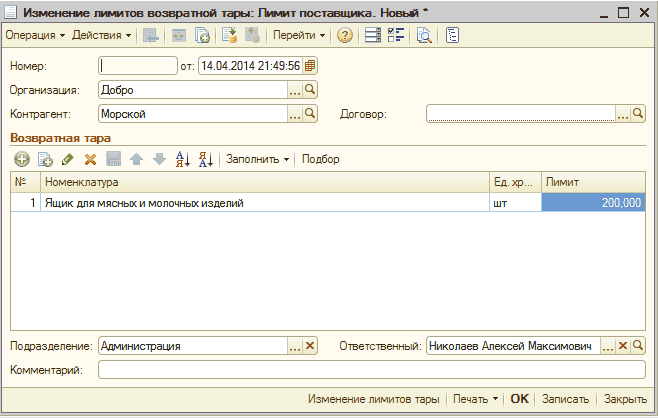
Task: Sort table descending Я-А icon
Action: pos(206,159)
